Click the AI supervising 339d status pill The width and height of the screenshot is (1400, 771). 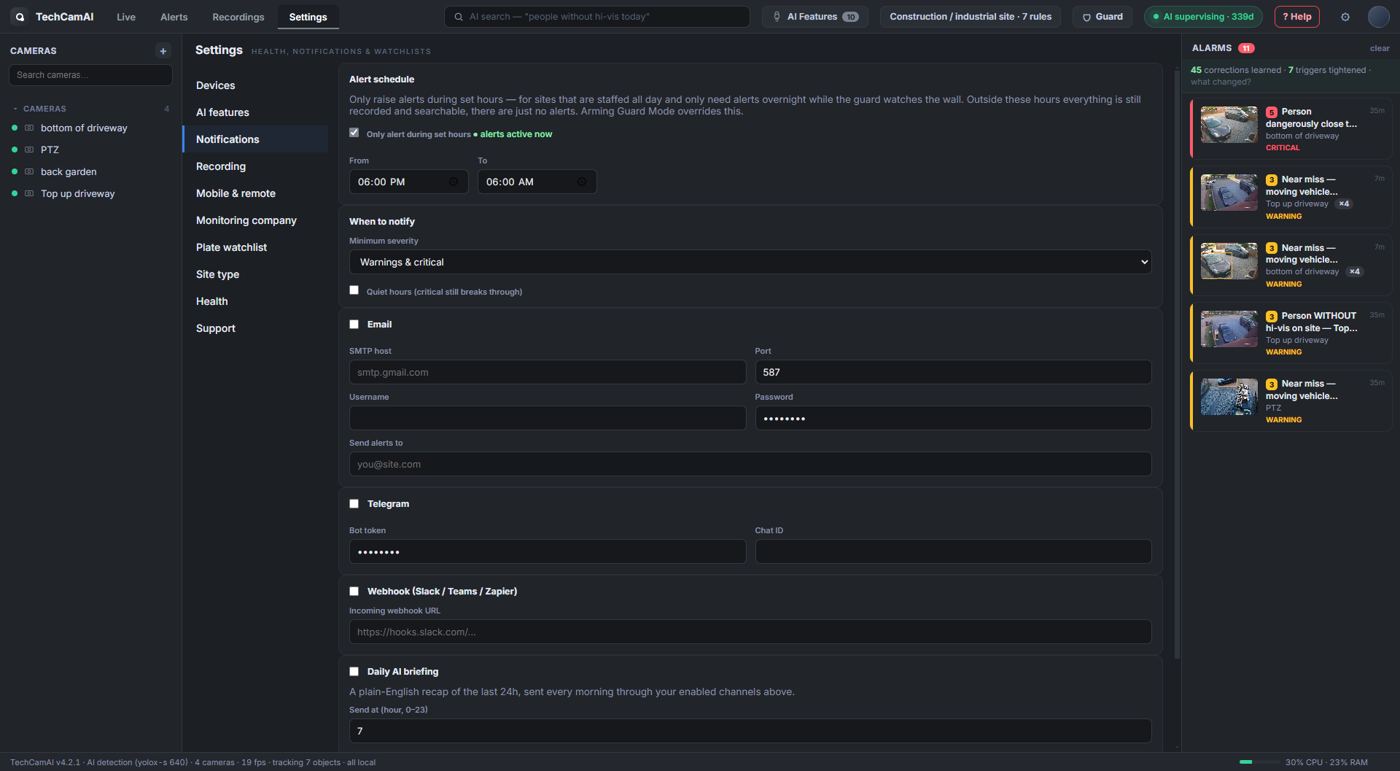(x=1203, y=17)
